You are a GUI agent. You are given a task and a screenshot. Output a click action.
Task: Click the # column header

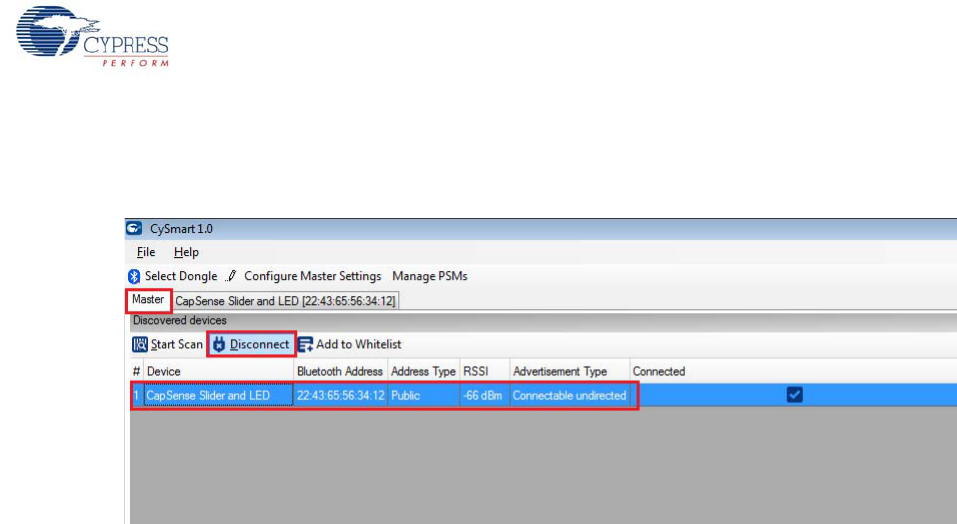pos(137,371)
